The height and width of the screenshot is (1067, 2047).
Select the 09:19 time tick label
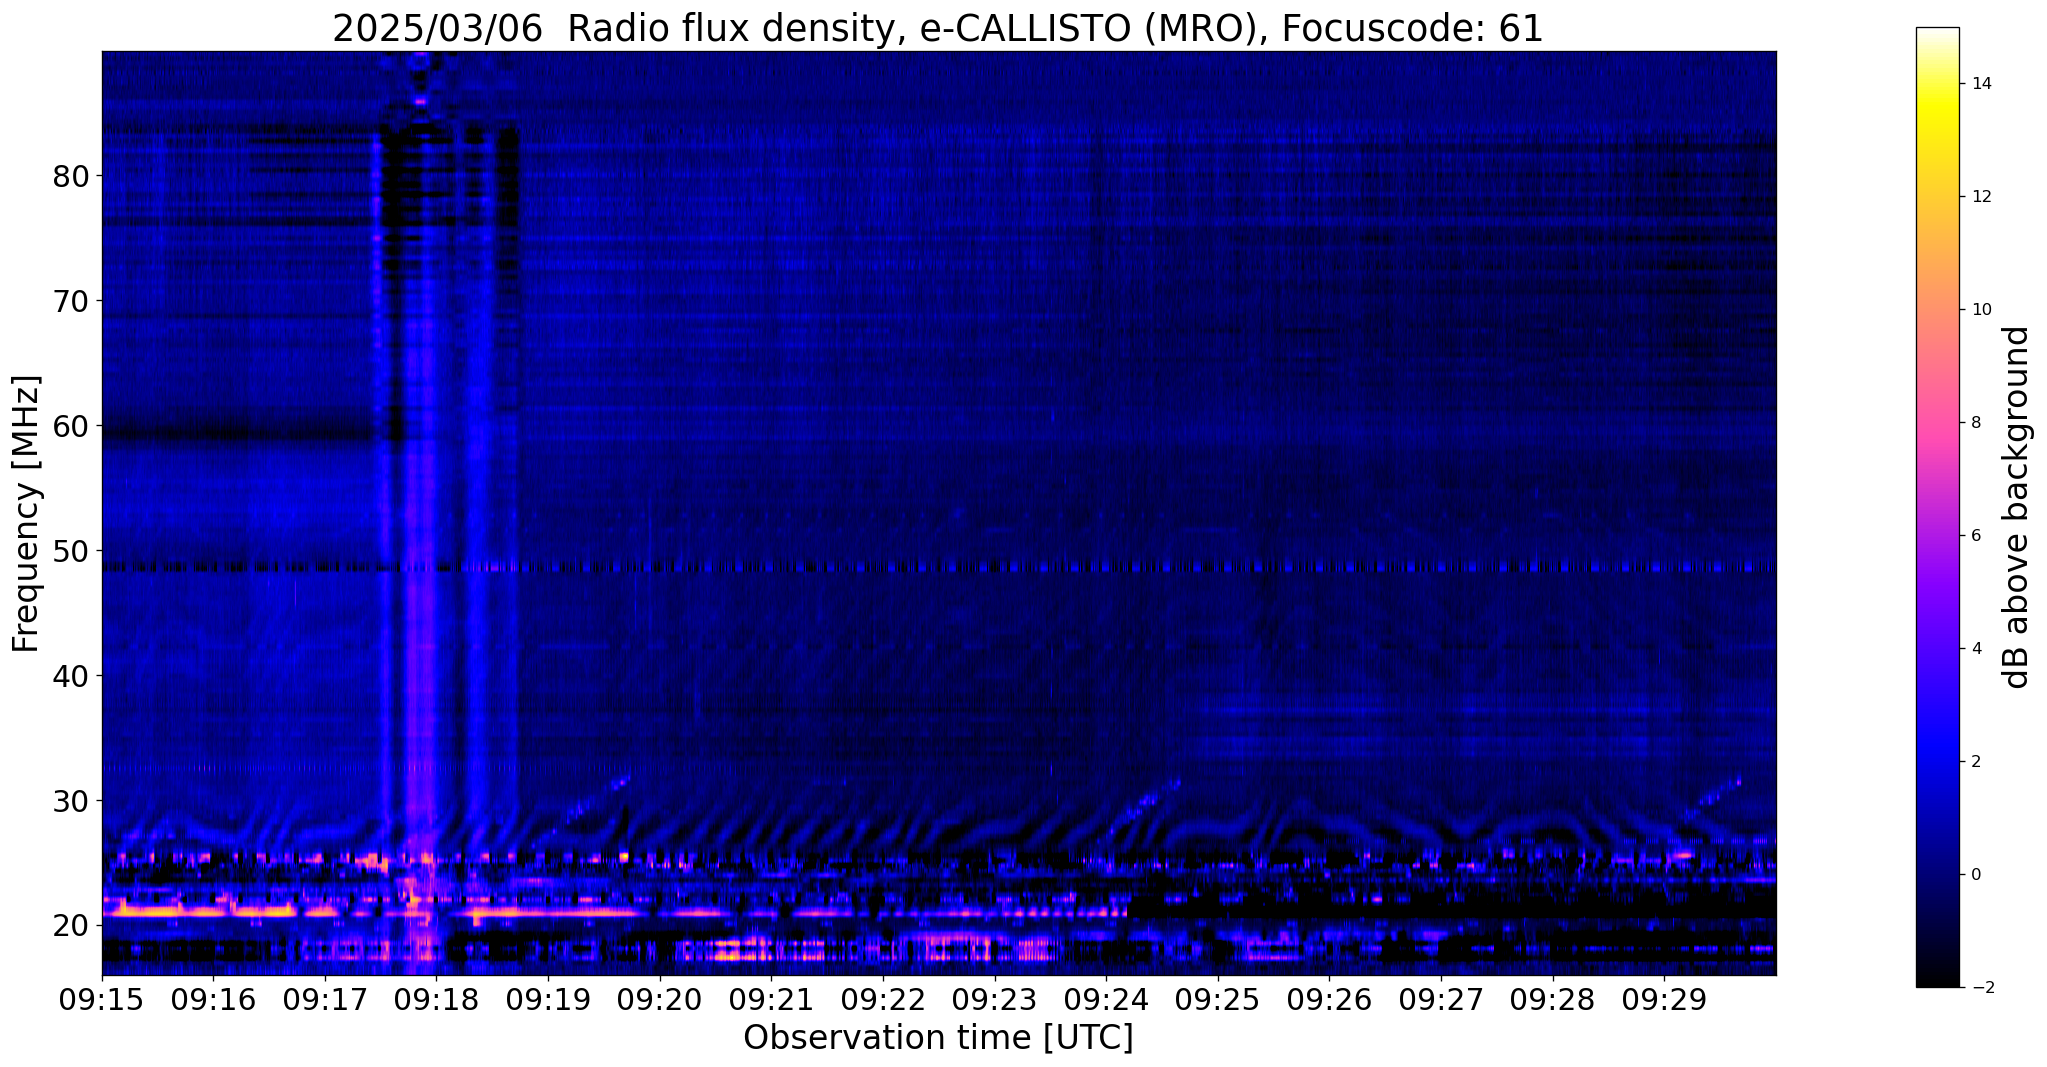click(x=548, y=999)
